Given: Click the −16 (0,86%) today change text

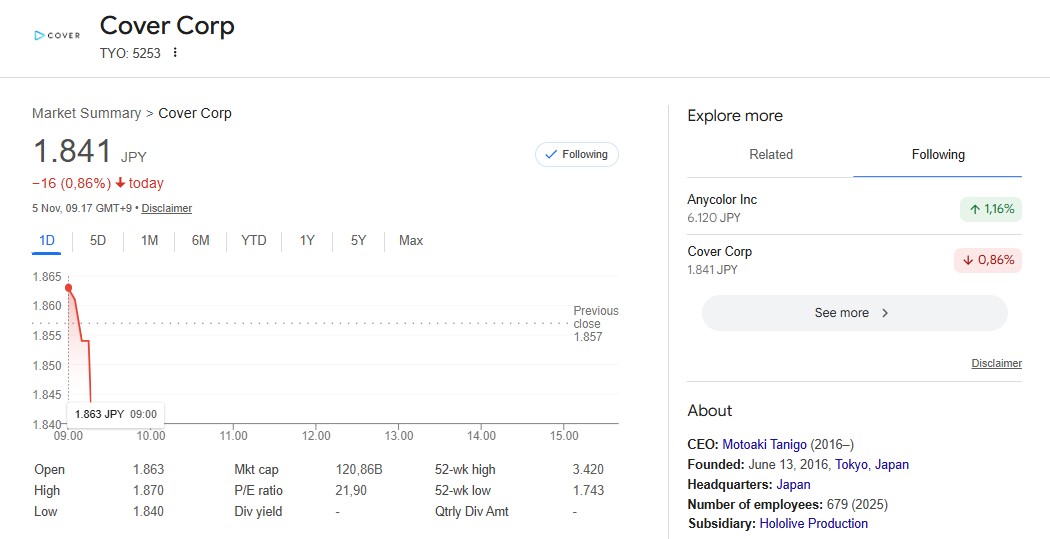Looking at the screenshot, I should coord(98,183).
